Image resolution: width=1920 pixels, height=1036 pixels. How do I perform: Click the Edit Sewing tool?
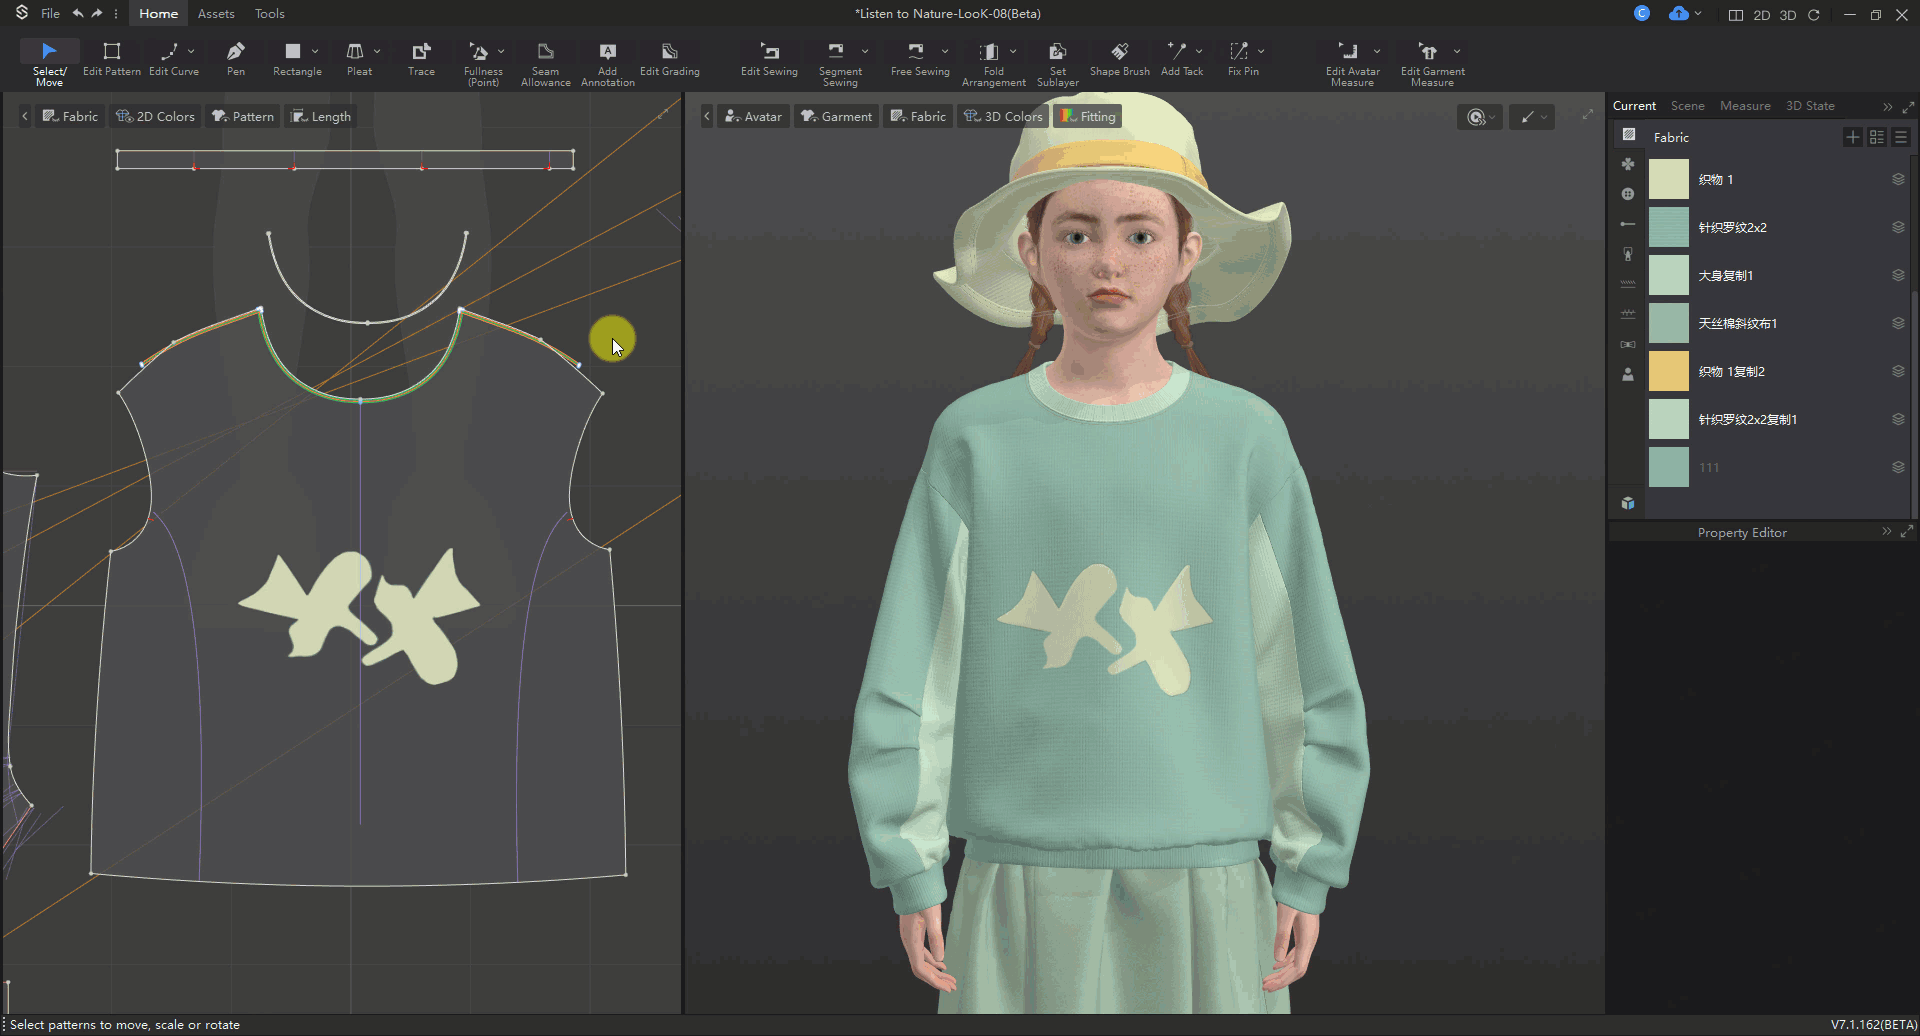[769, 58]
